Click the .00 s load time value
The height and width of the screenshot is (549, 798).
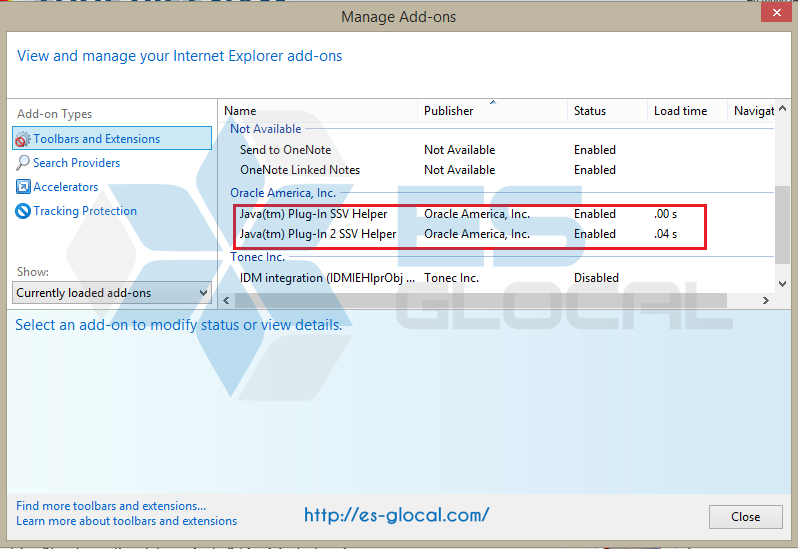pos(665,214)
